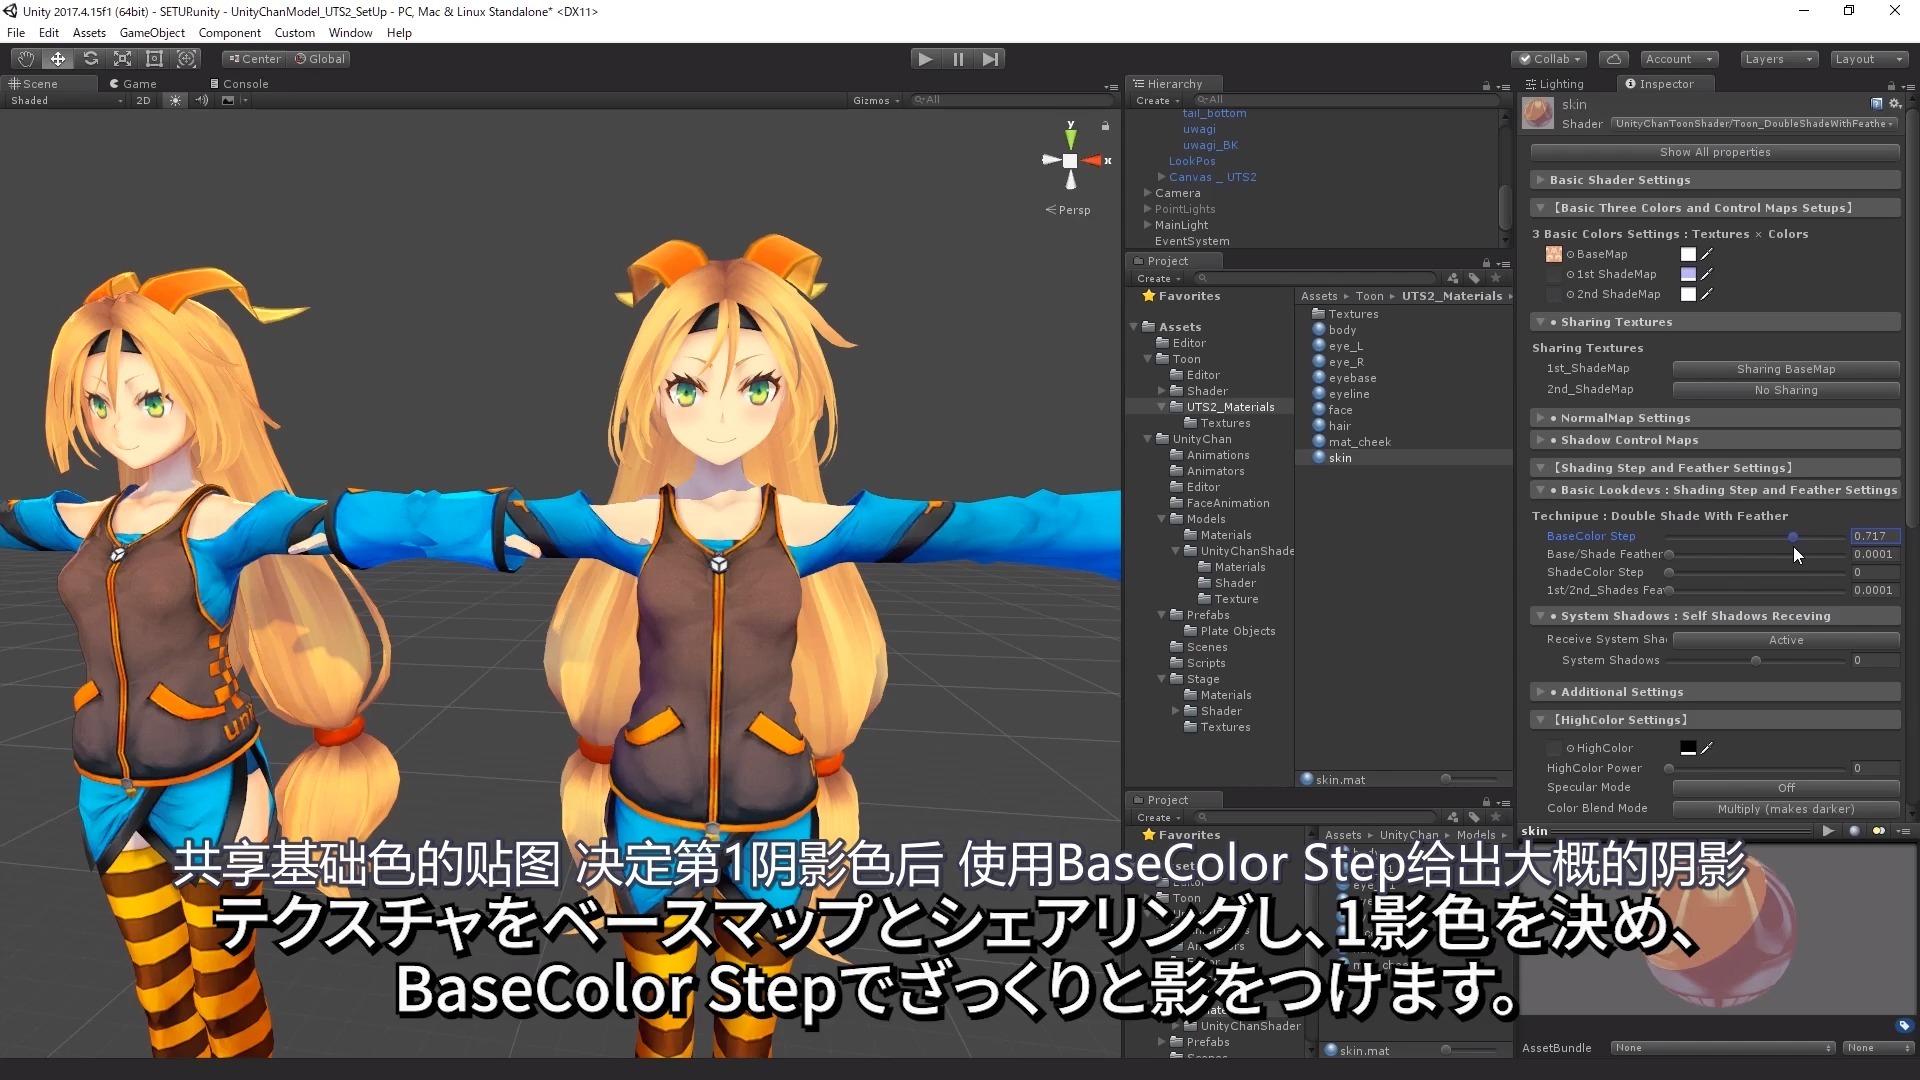
Task: Select the Scale tool
Action: tap(122, 59)
